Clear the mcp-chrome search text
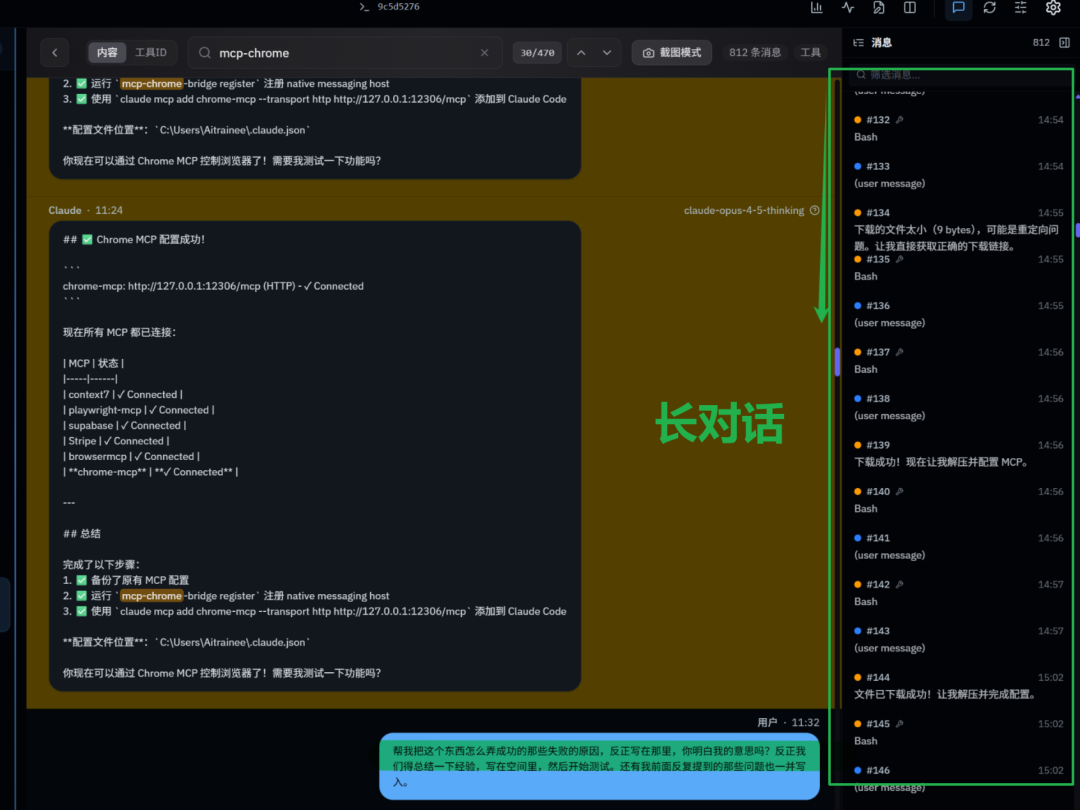The height and width of the screenshot is (810, 1080). click(x=485, y=53)
